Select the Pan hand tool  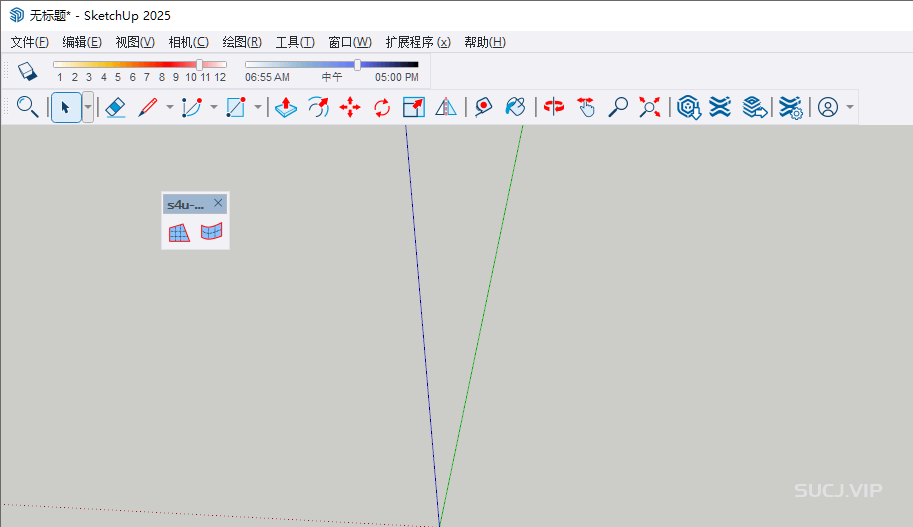click(x=586, y=107)
